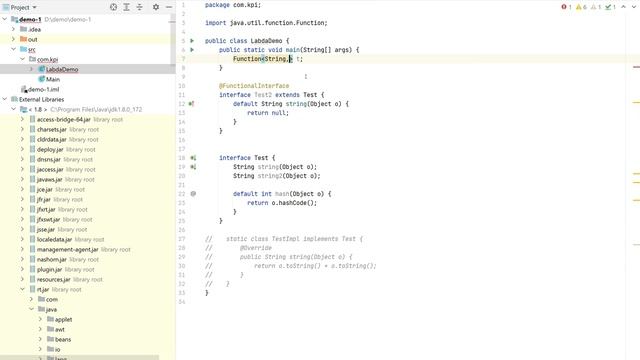
Task: Expand the com folder in rt.jar
Action: tap(31, 299)
